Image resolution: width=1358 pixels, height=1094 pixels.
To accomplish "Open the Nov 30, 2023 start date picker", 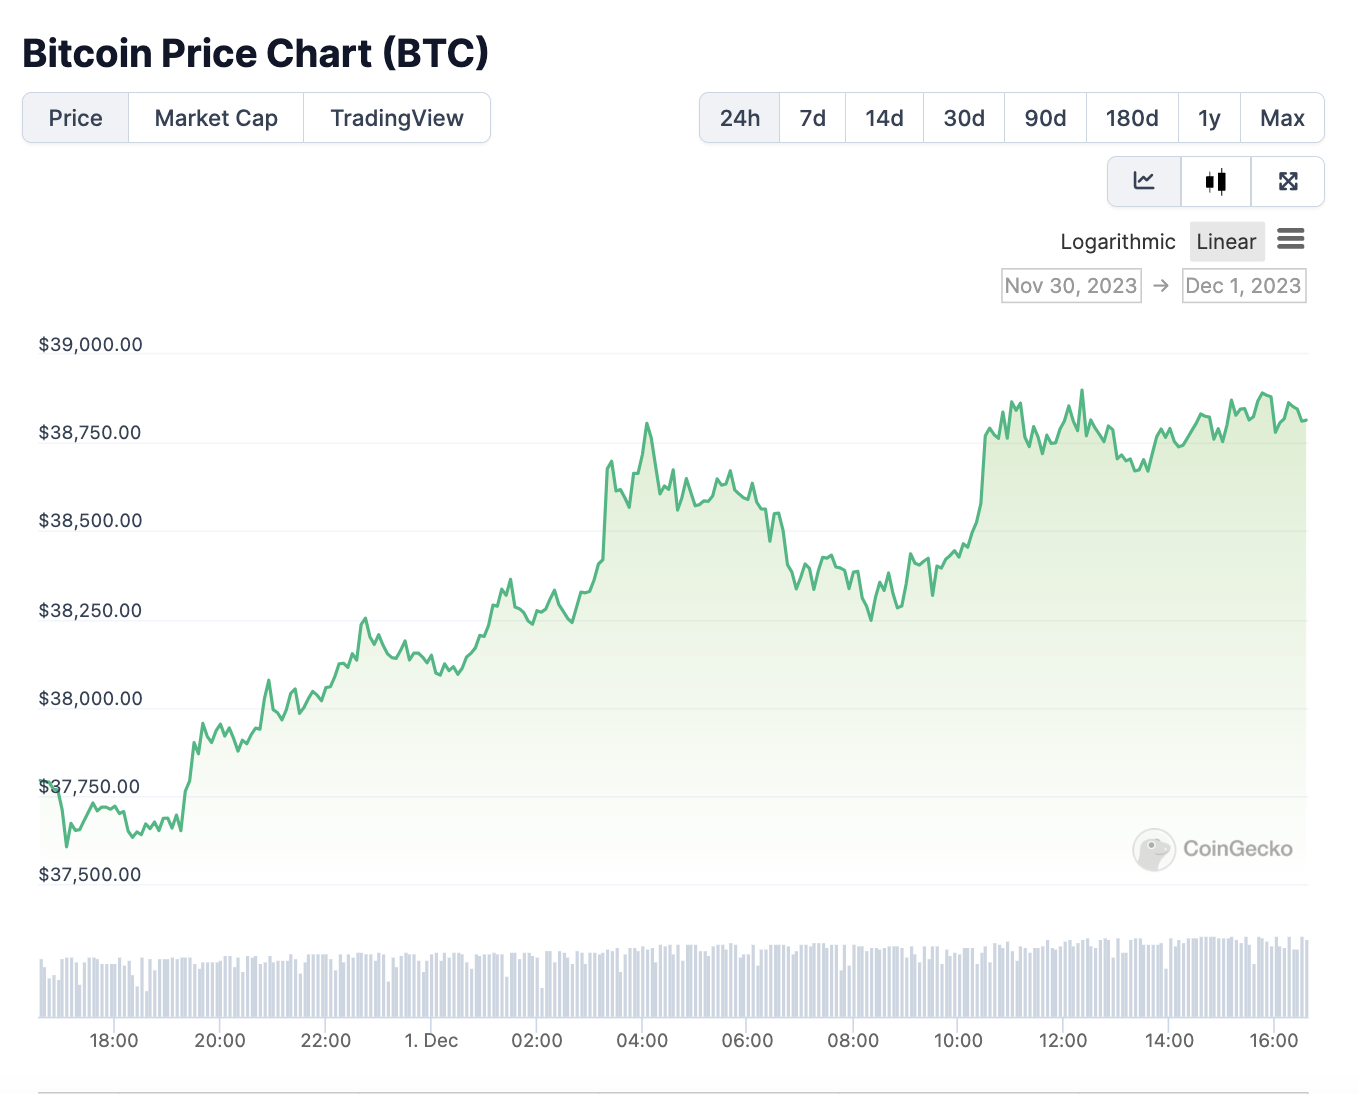I will coord(1071,286).
